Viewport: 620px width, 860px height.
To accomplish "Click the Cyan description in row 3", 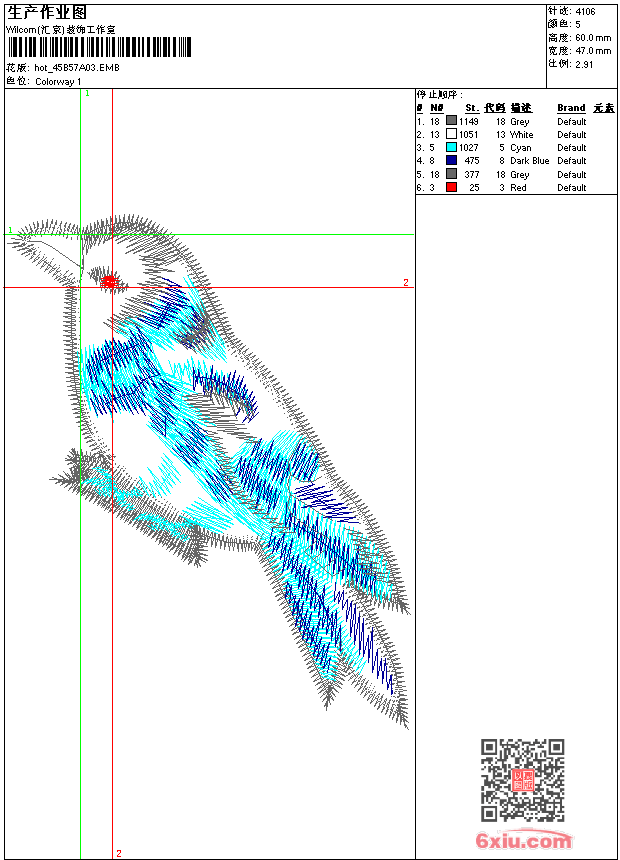I will [x=520, y=148].
